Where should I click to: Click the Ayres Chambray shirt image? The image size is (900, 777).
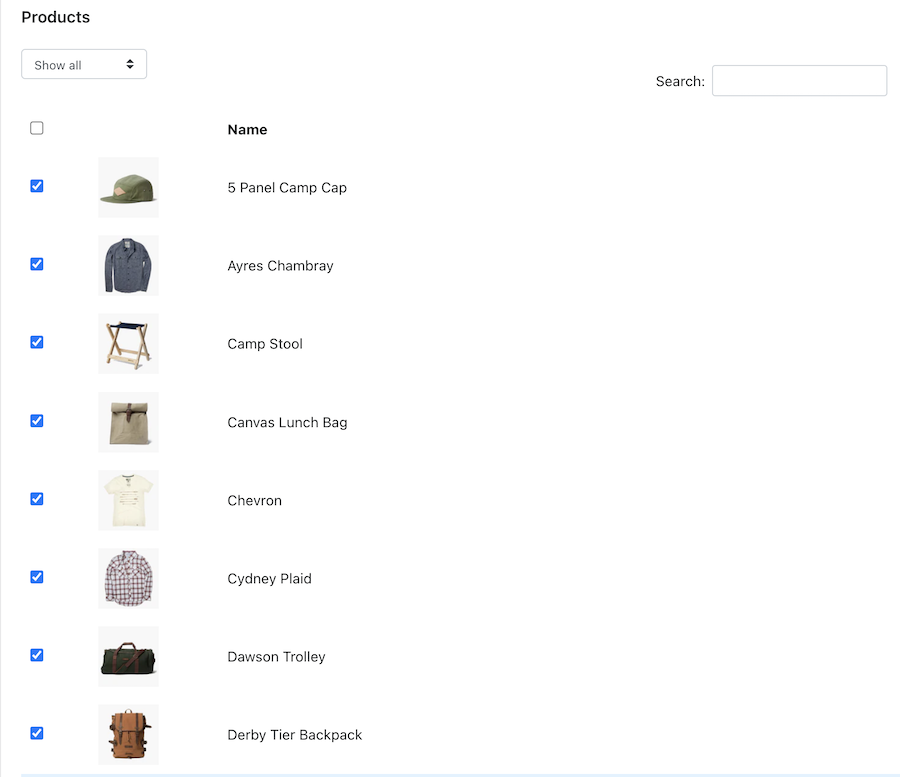pos(128,266)
